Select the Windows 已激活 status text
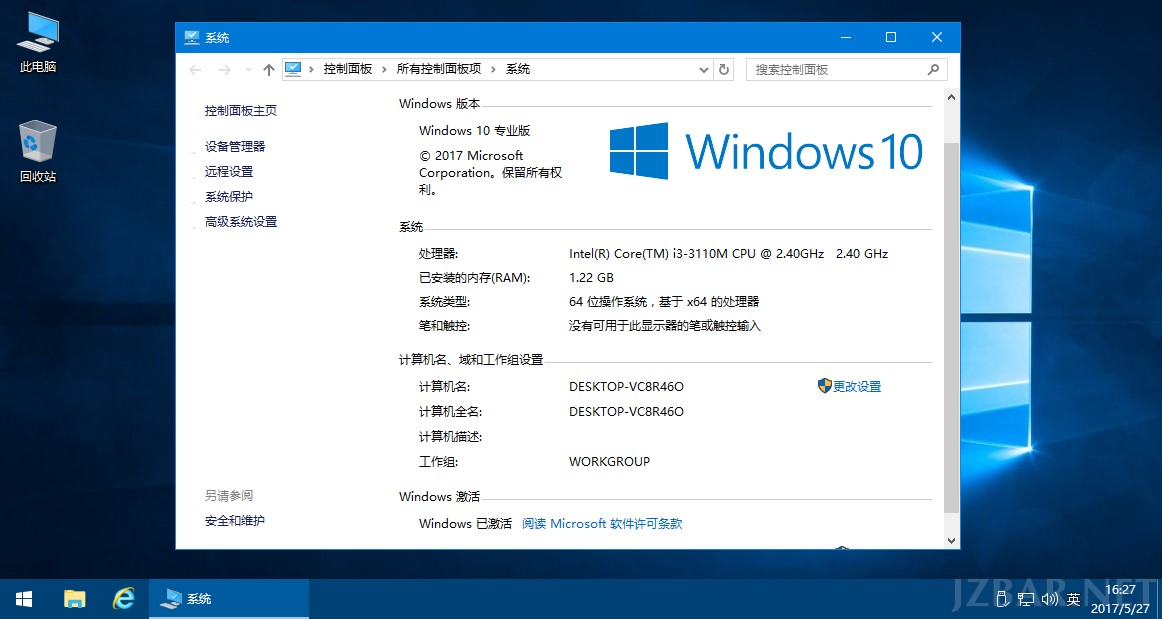This screenshot has width=1162, height=619. [x=465, y=523]
